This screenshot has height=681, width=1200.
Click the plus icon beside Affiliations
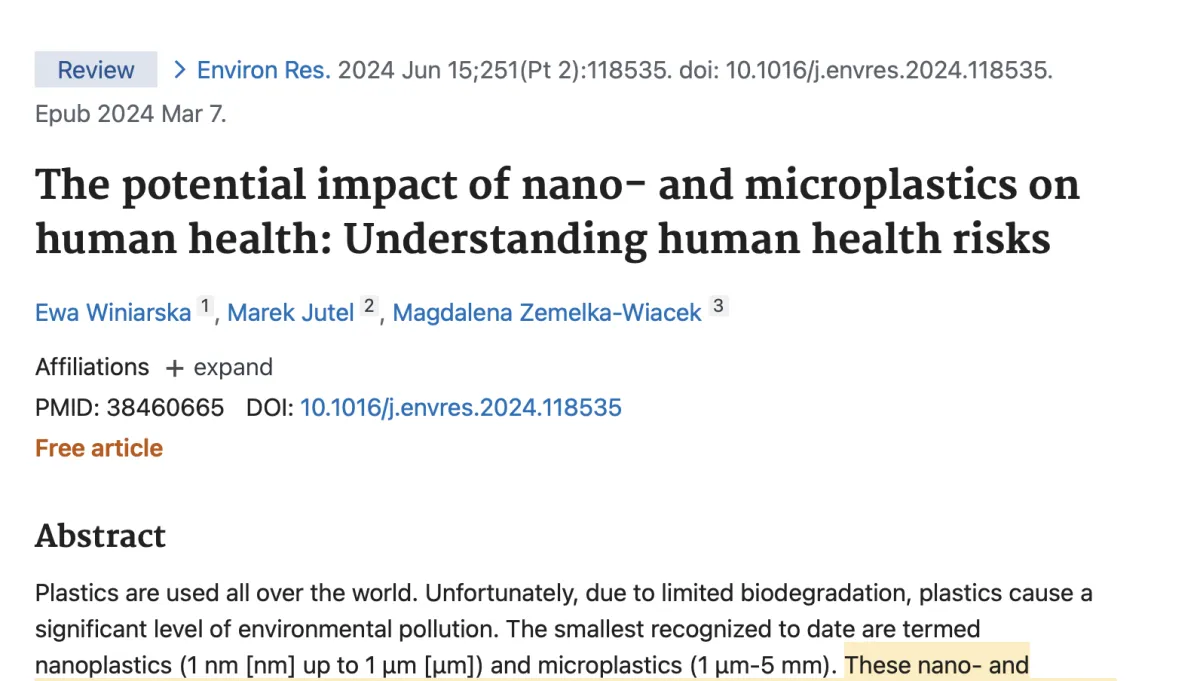(175, 368)
